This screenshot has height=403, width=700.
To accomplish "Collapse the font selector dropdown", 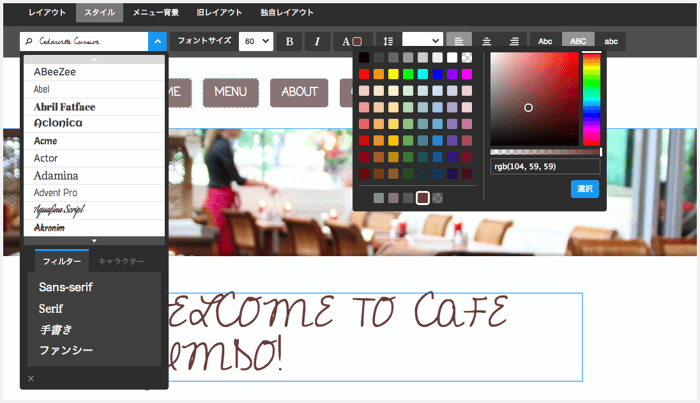I will [157, 42].
